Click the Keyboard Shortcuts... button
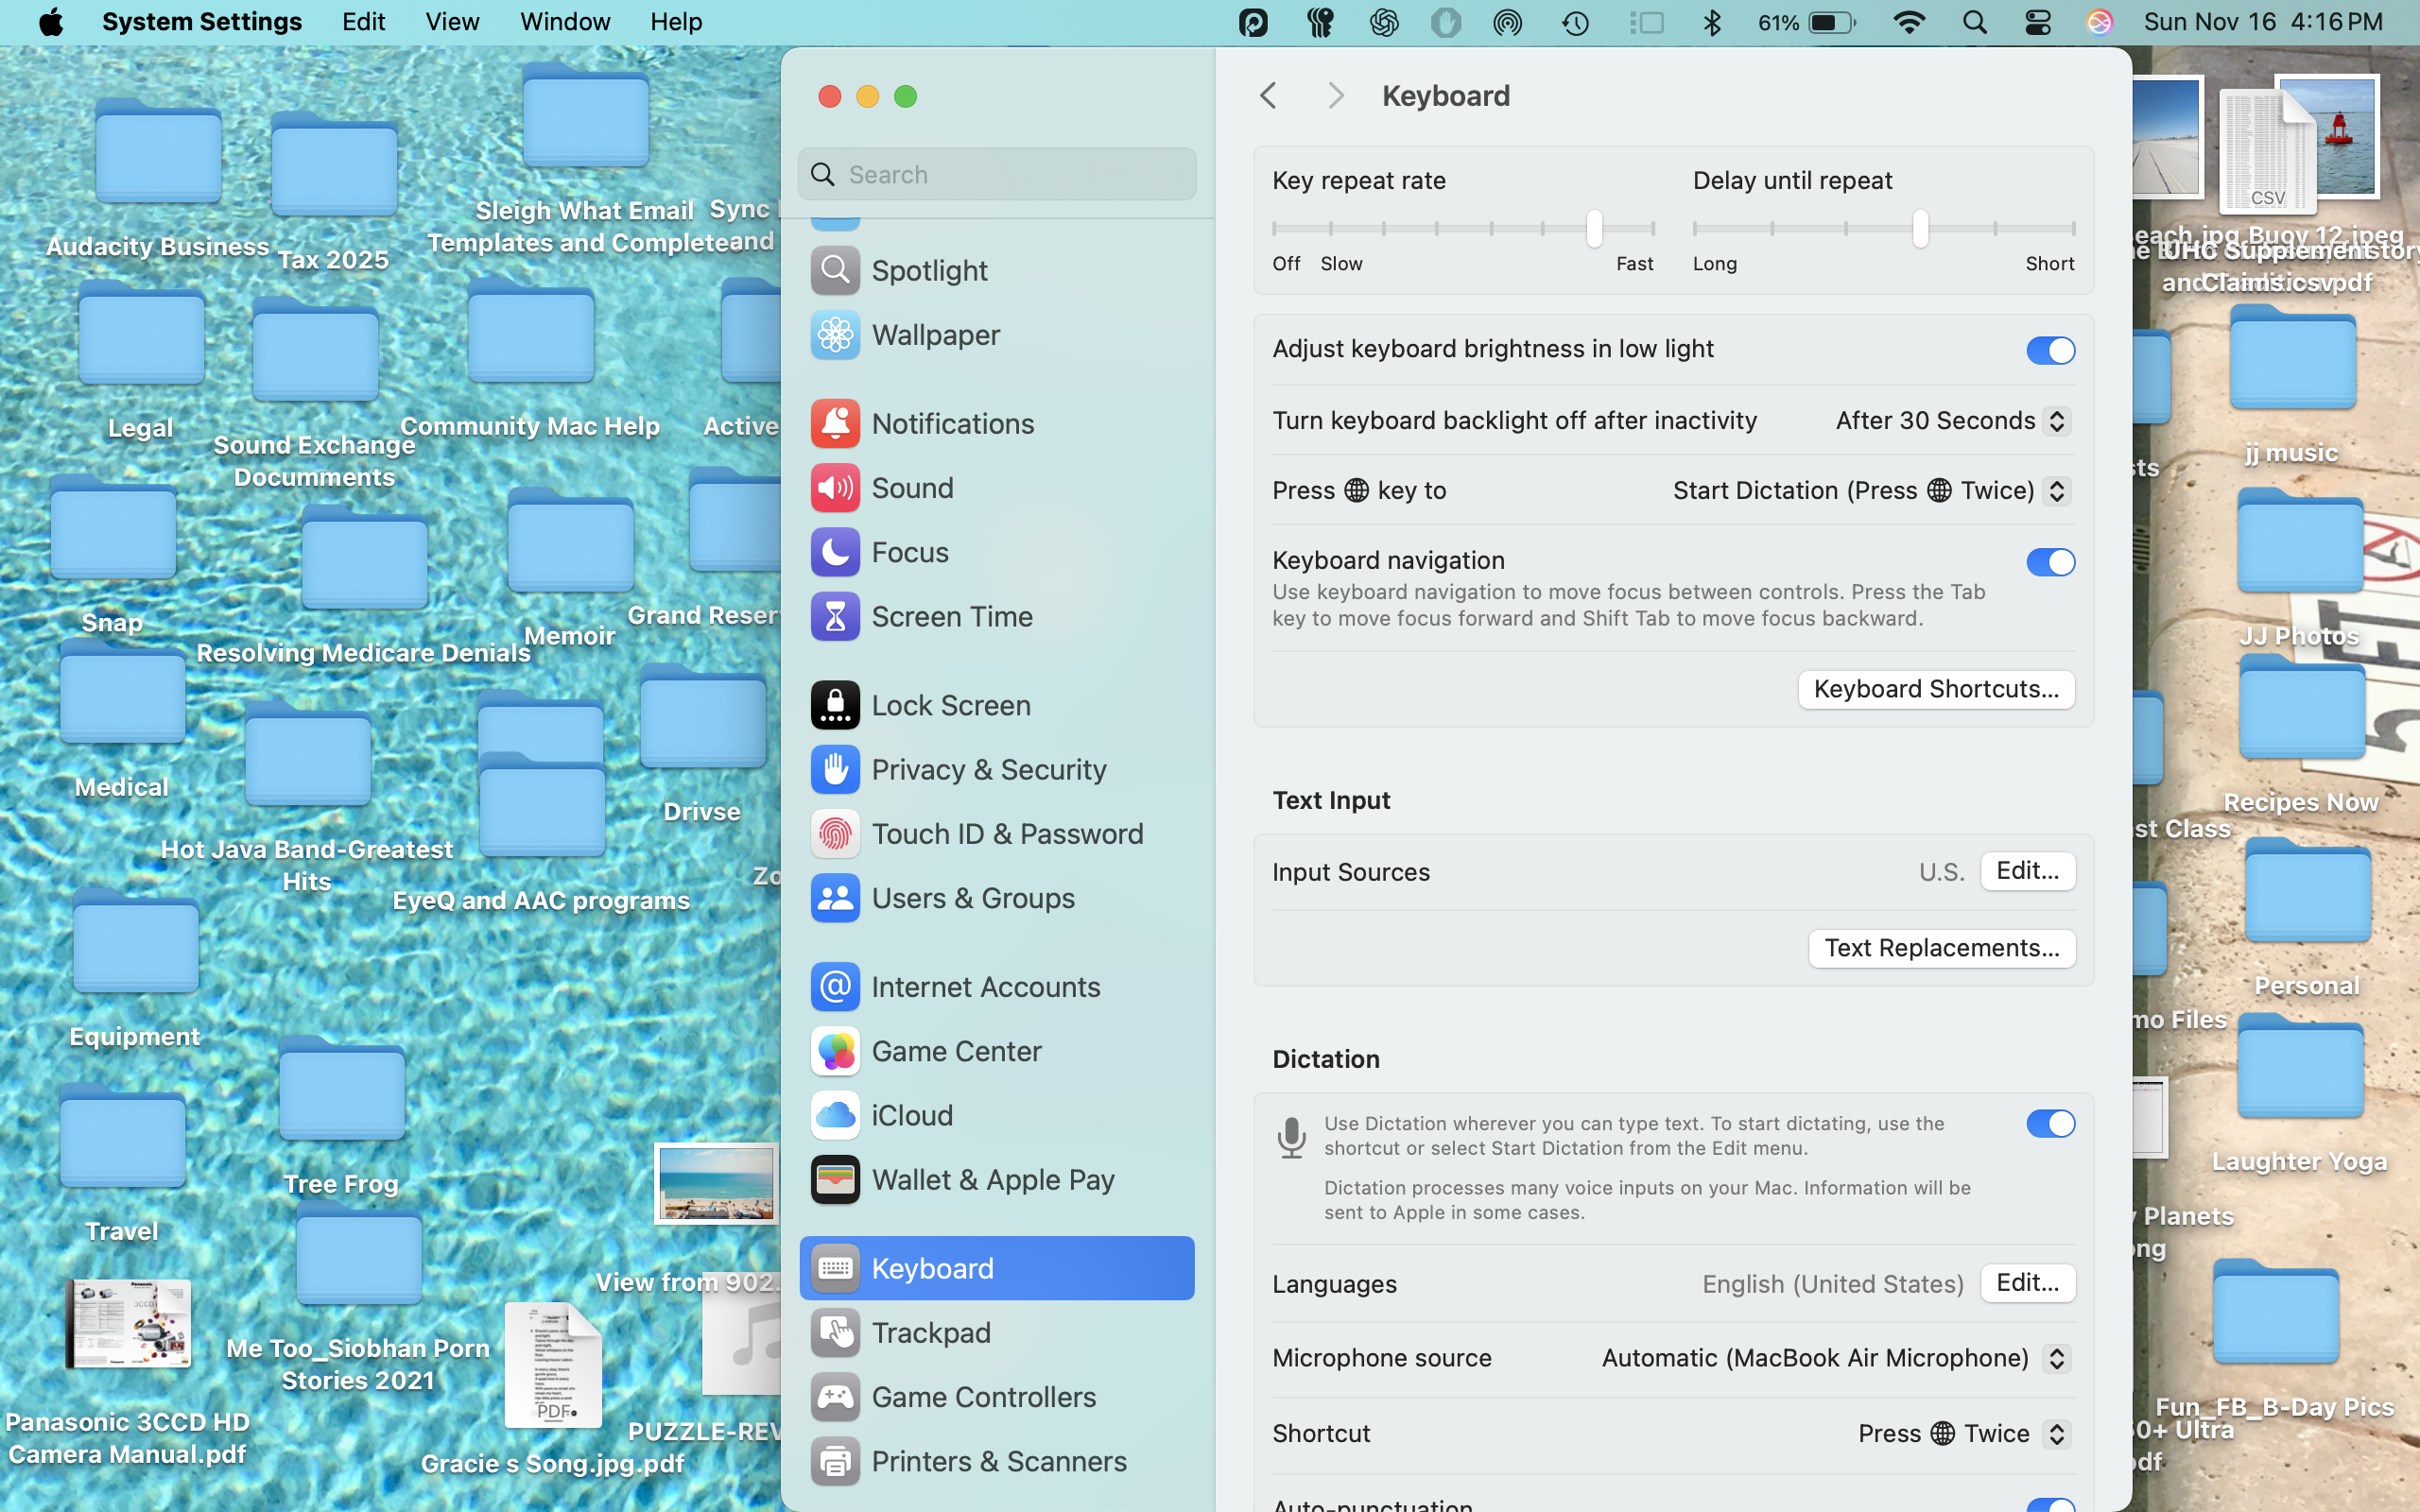The width and height of the screenshot is (2420, 1512). pos(1935,689)
